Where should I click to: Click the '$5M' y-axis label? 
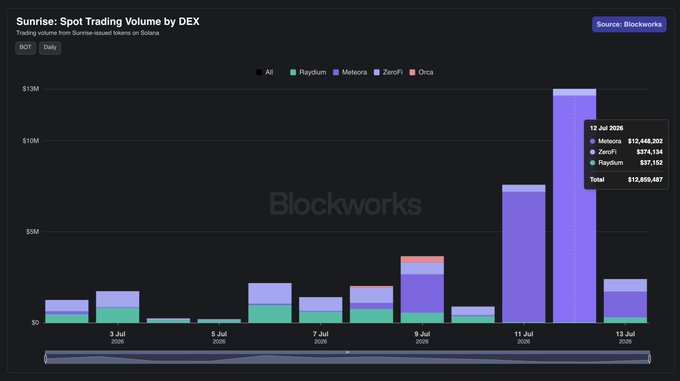[33, 232]
